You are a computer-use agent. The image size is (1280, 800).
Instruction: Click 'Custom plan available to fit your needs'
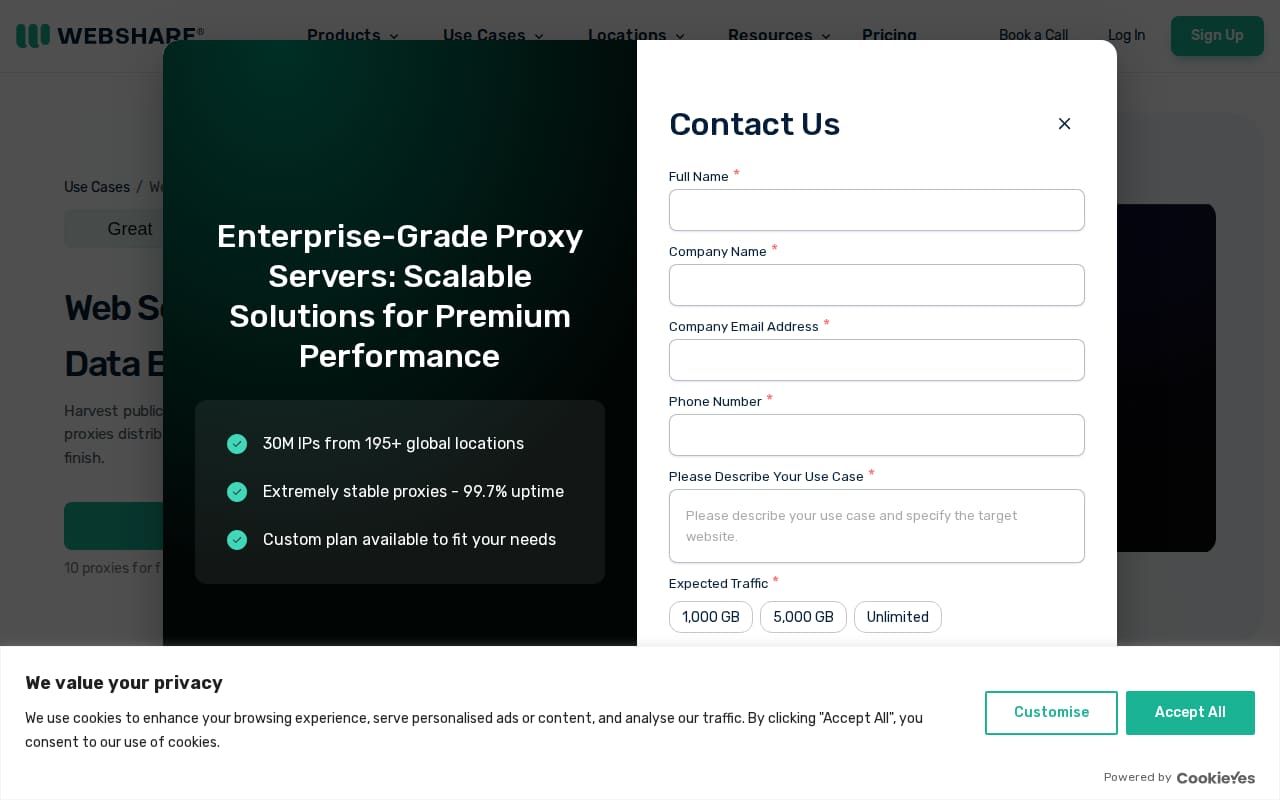[409, 540]
